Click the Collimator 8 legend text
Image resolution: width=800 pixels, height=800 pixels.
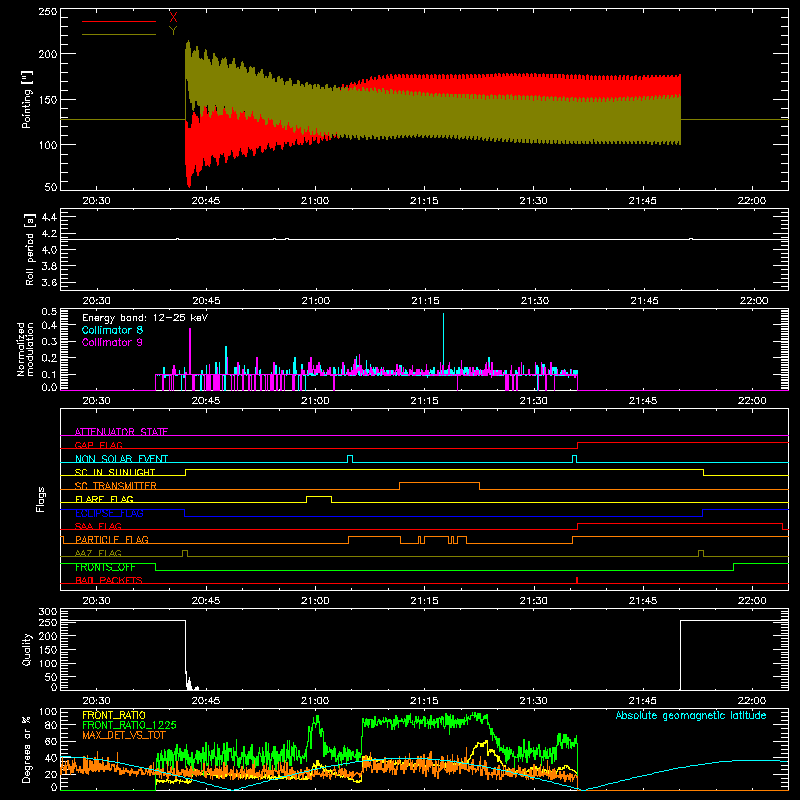(112, 330)
